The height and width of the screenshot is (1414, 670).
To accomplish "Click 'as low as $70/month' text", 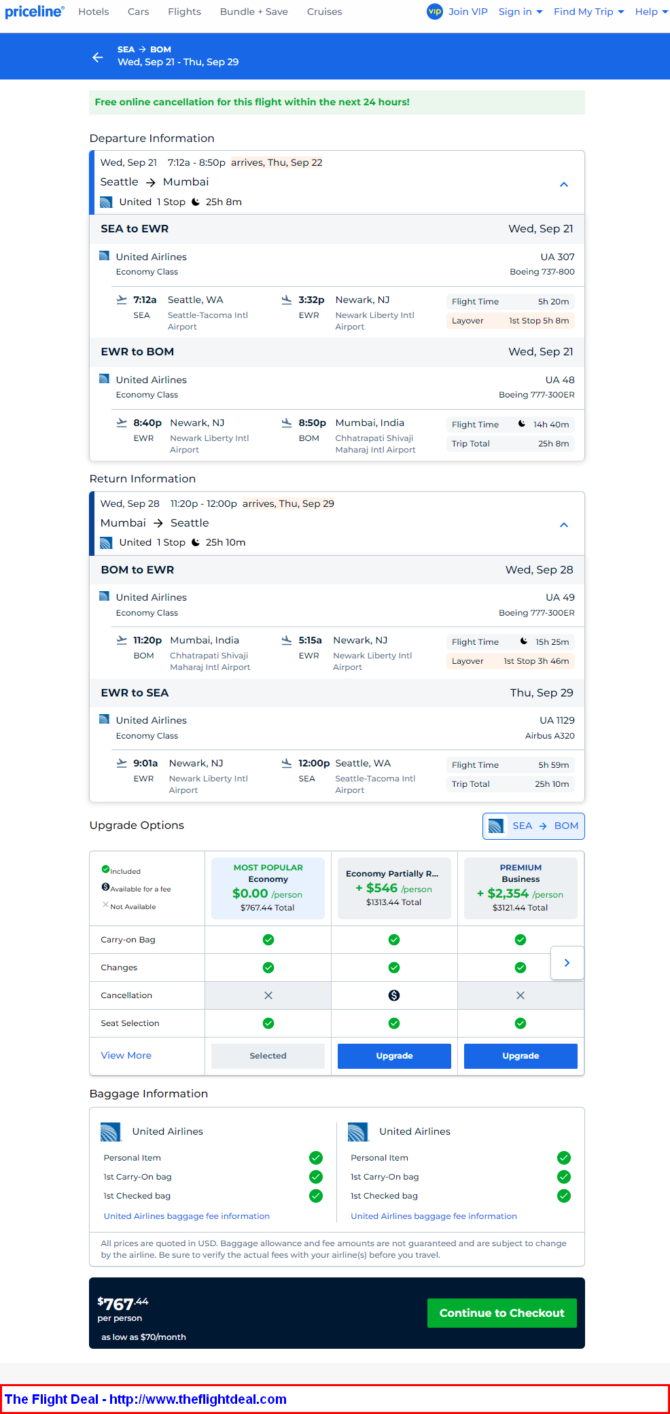I will click(143, 1337).
